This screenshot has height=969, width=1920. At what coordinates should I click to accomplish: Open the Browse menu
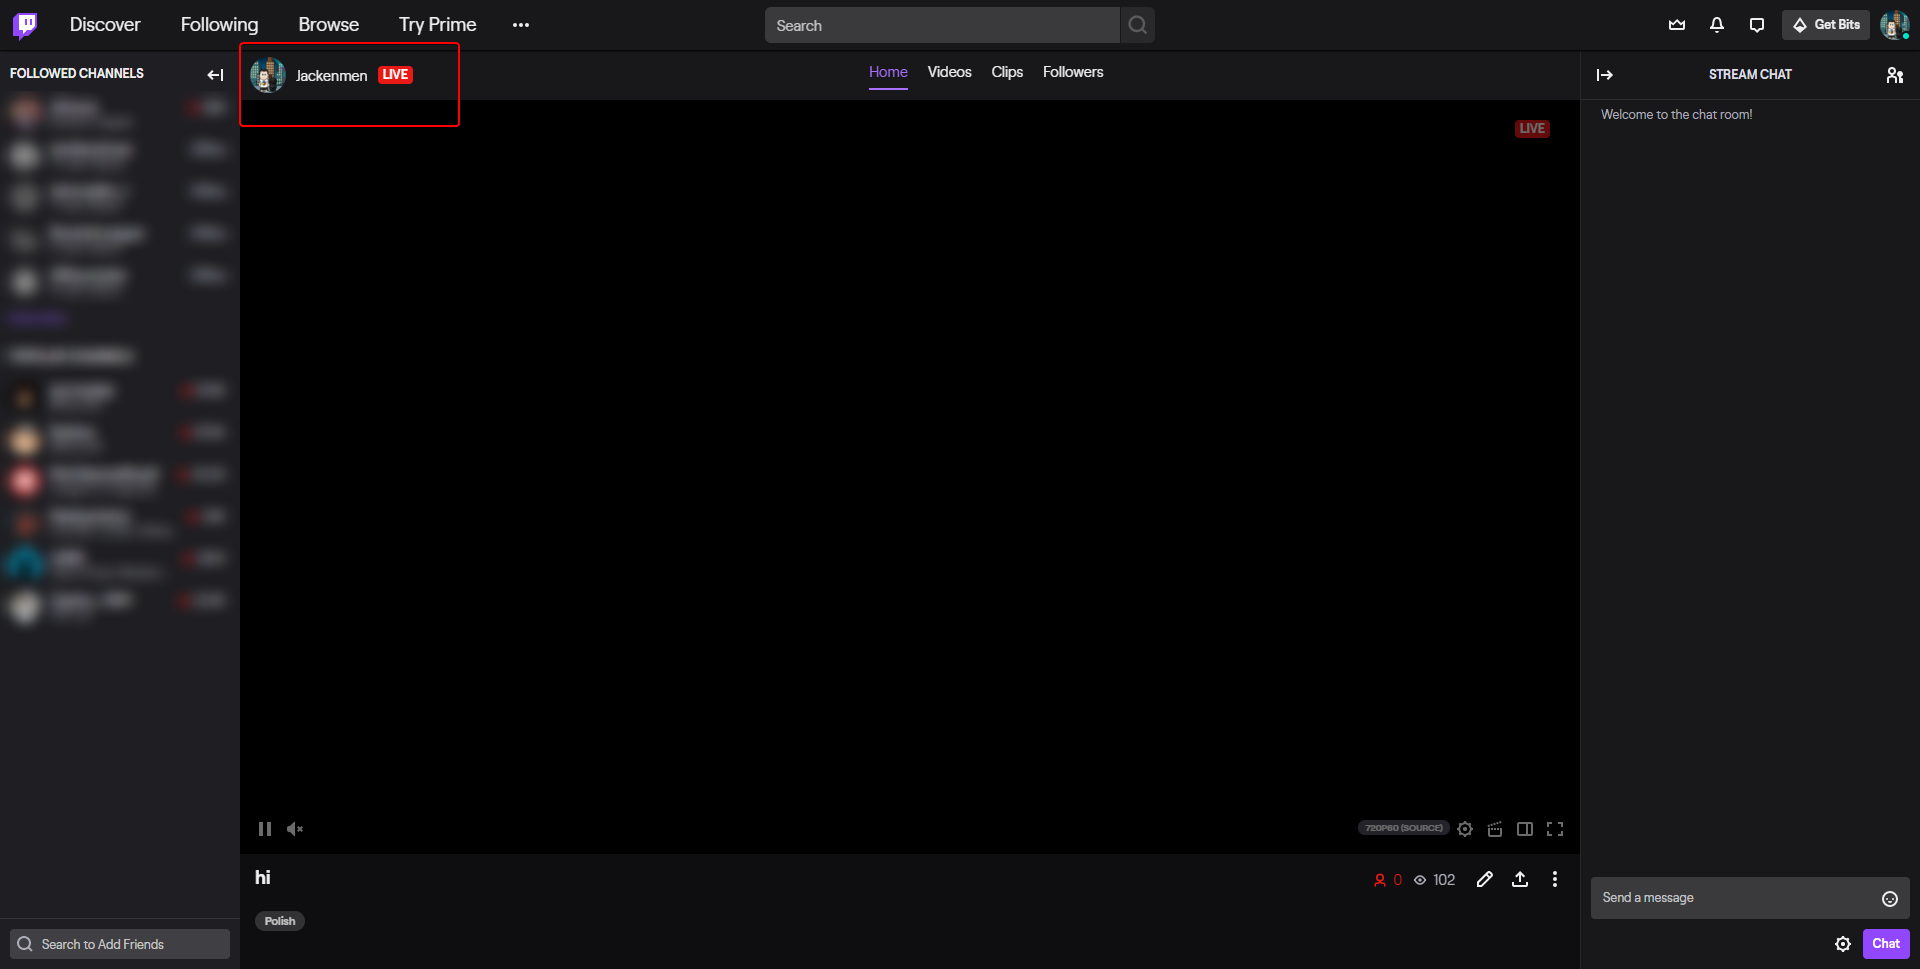tap(328, 24)
